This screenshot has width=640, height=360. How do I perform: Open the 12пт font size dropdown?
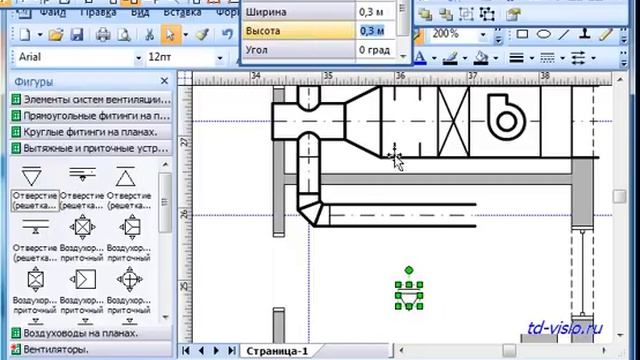click(220, 58)
